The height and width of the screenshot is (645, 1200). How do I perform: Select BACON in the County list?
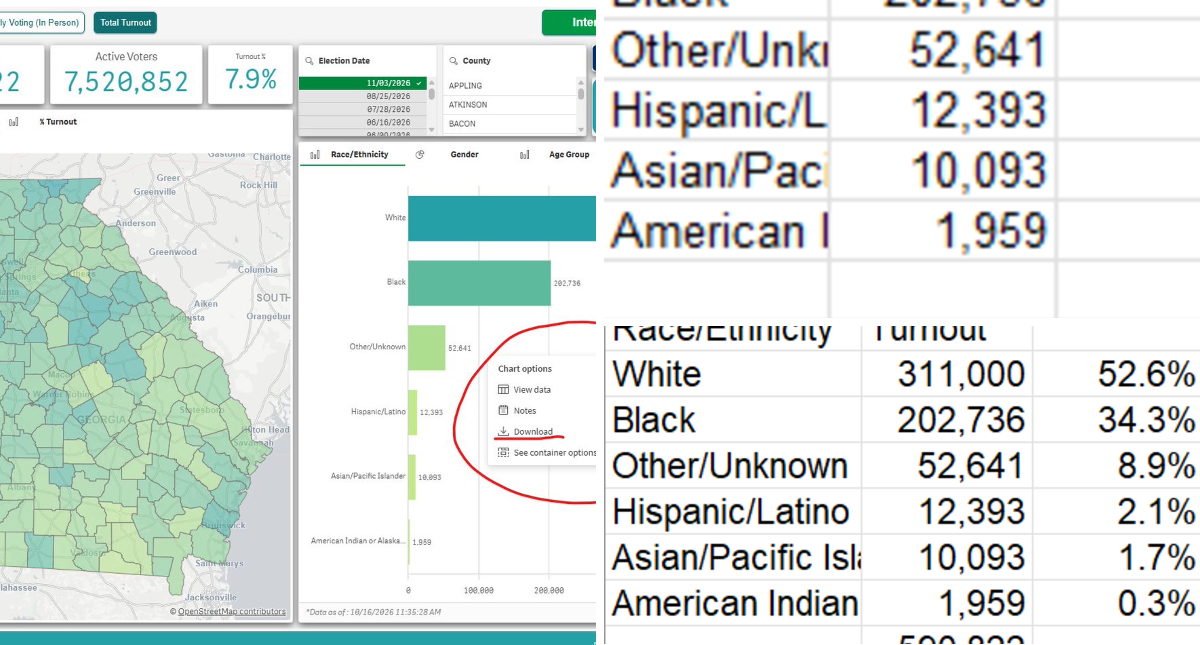point(510,124)
